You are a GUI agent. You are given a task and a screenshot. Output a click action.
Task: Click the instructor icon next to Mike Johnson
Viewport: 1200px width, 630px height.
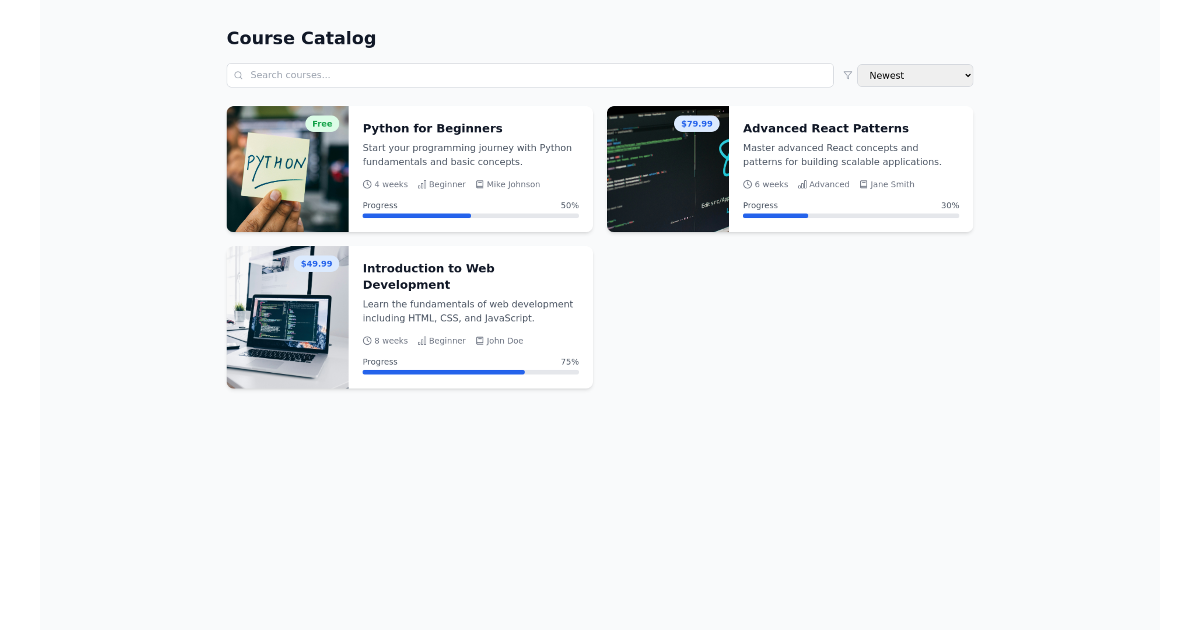tap(479, 184)
